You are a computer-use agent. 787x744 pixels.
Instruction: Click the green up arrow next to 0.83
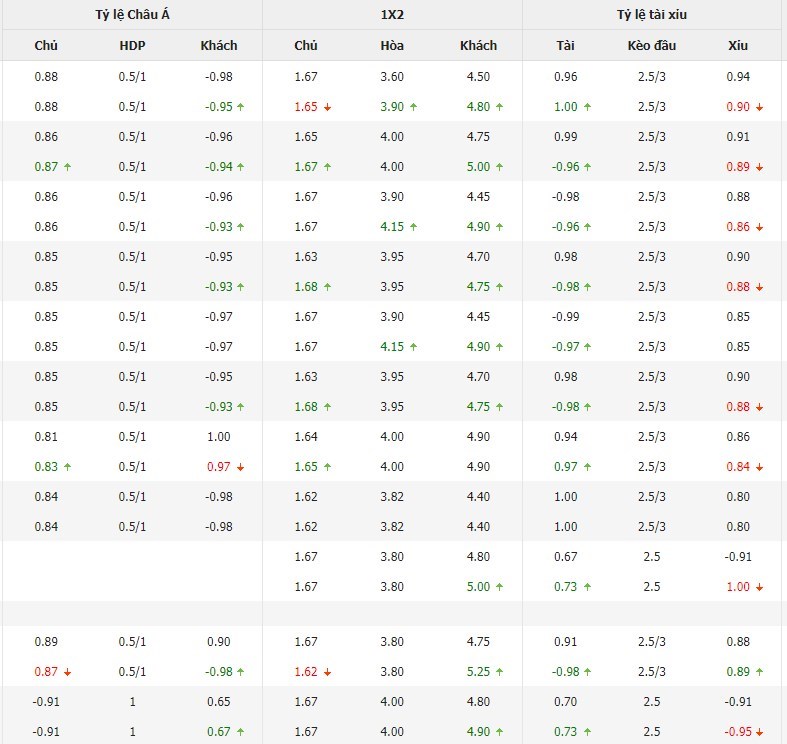coord(67,467)
